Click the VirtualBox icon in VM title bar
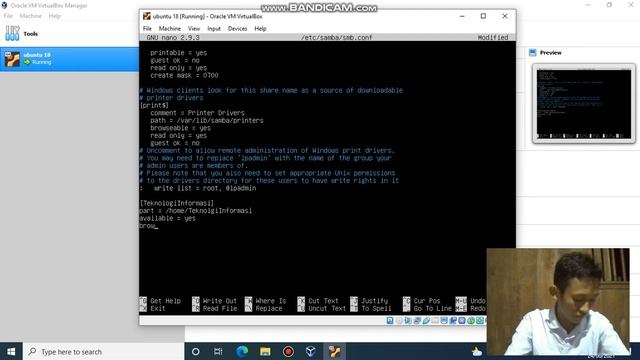Viewport: 640px width, 360px height. tap(147, 16)
